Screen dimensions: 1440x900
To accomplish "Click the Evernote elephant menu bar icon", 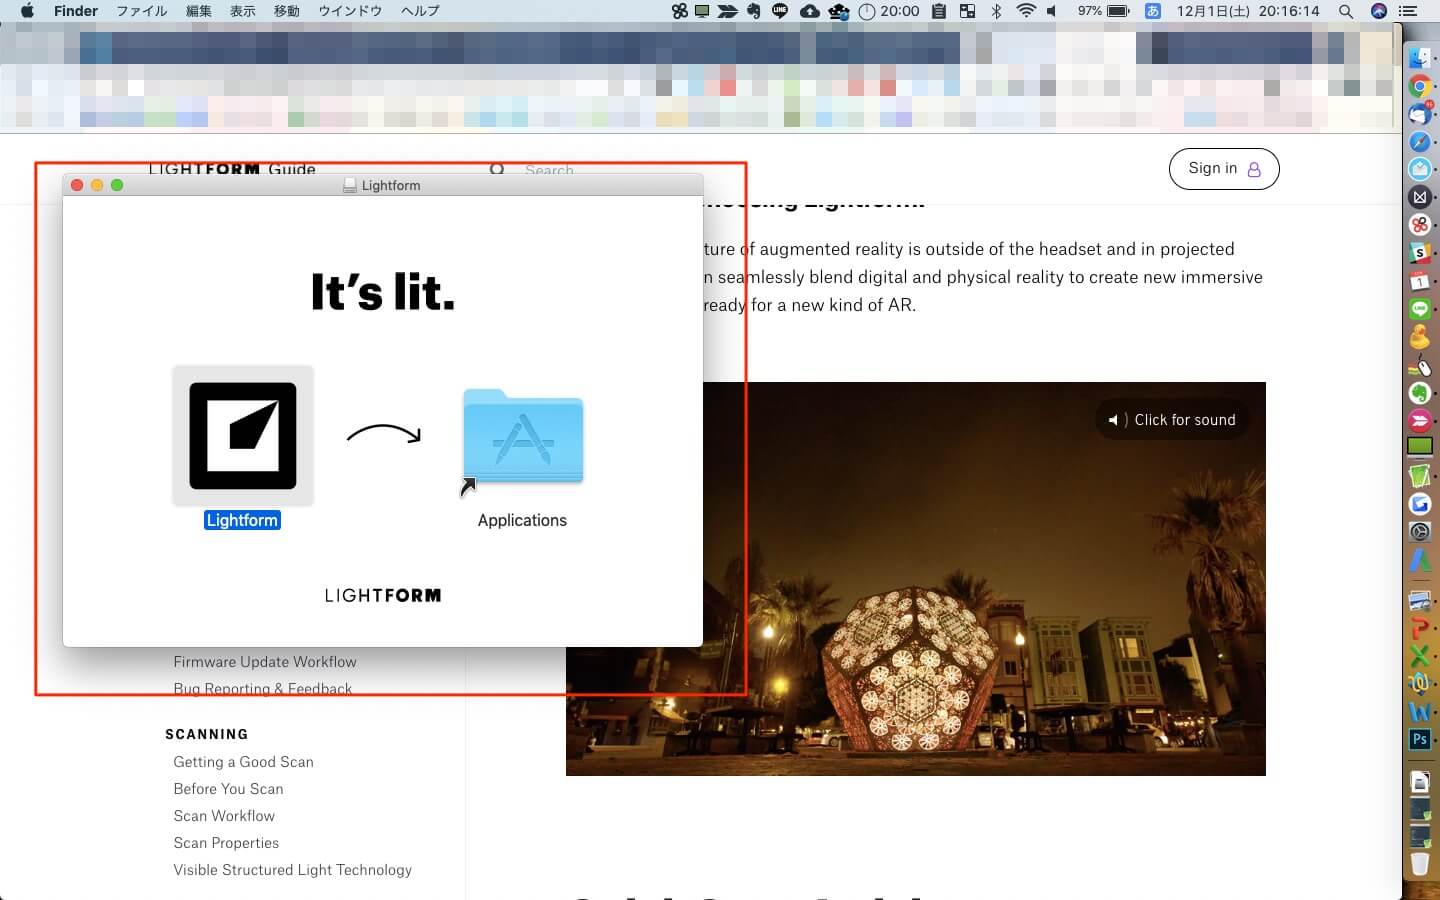I will coord(753,11).
